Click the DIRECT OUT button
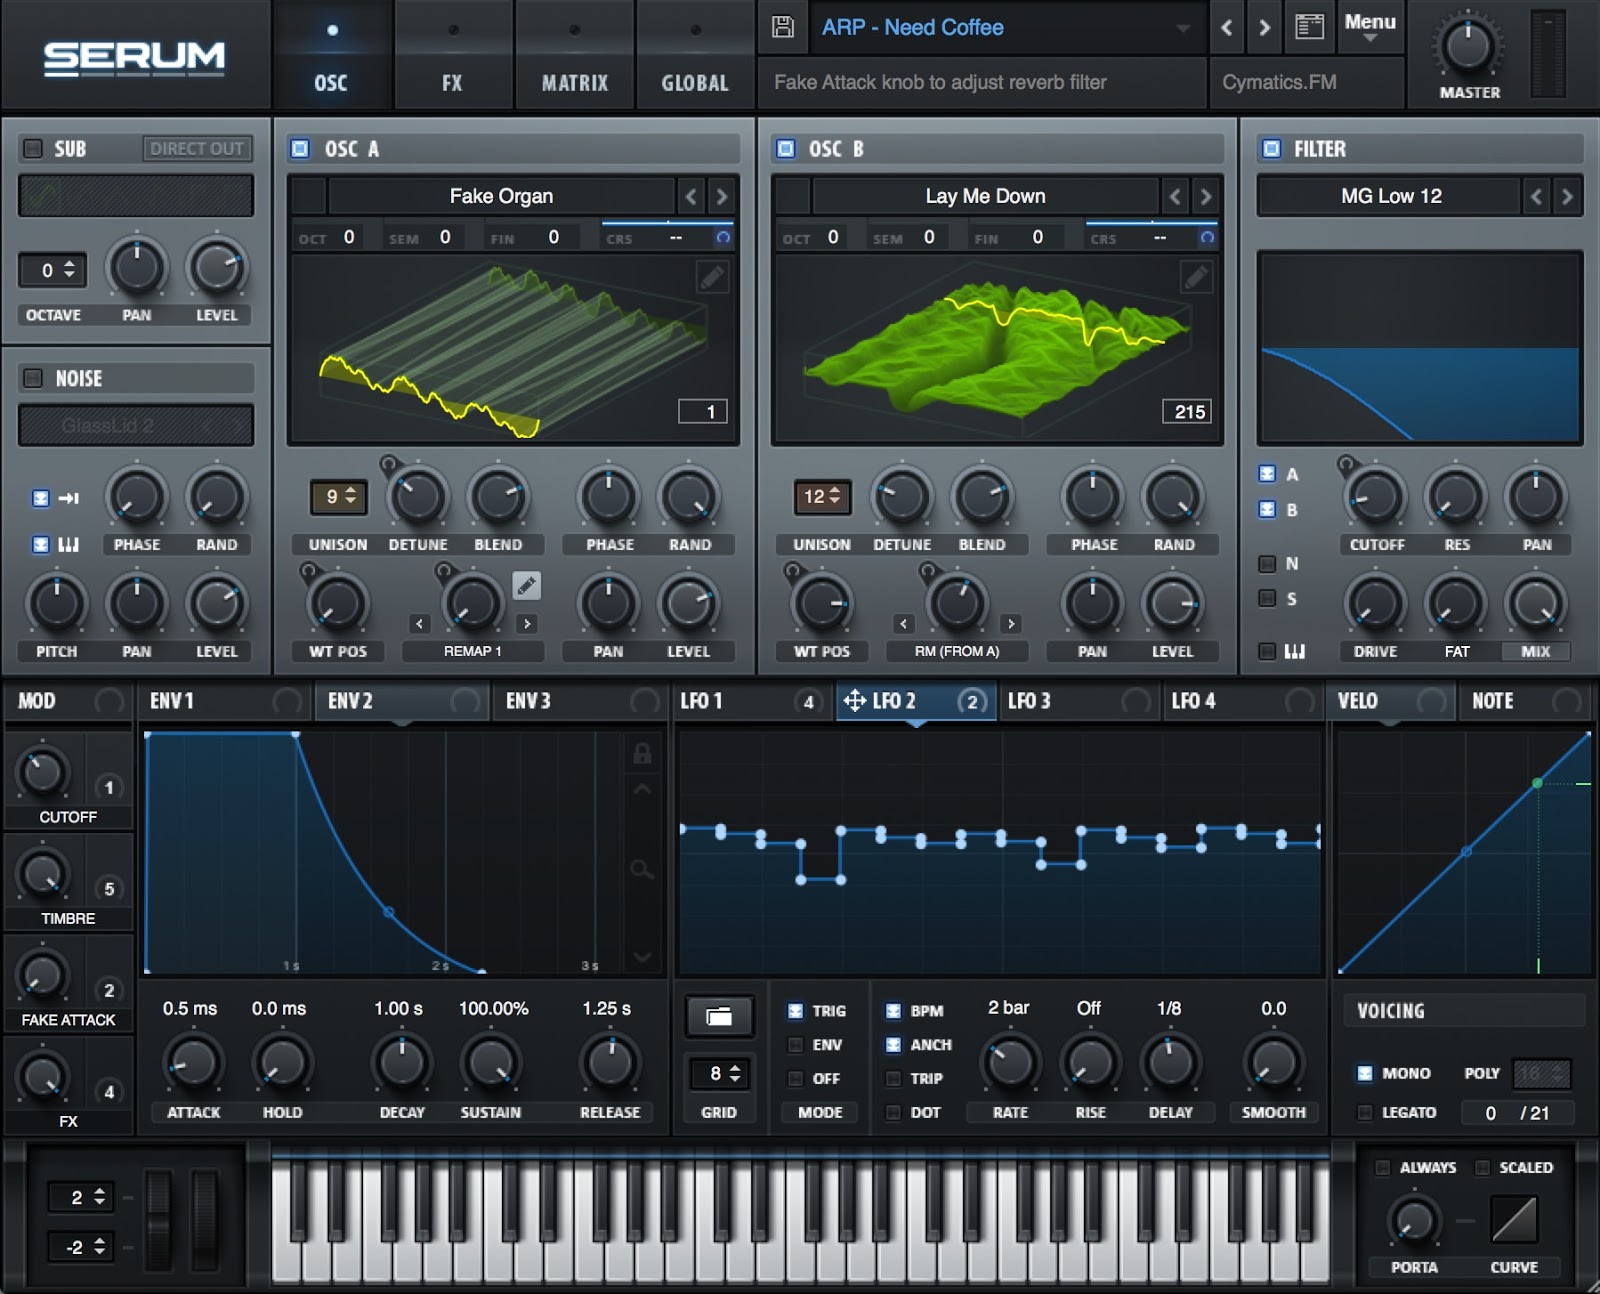 196,148
